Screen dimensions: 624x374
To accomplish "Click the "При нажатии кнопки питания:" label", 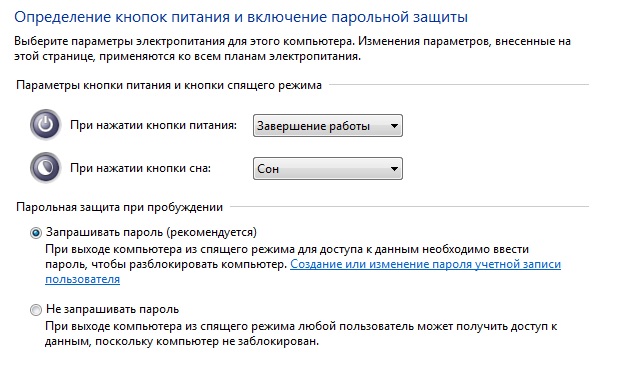I will (x=153, y=125).
